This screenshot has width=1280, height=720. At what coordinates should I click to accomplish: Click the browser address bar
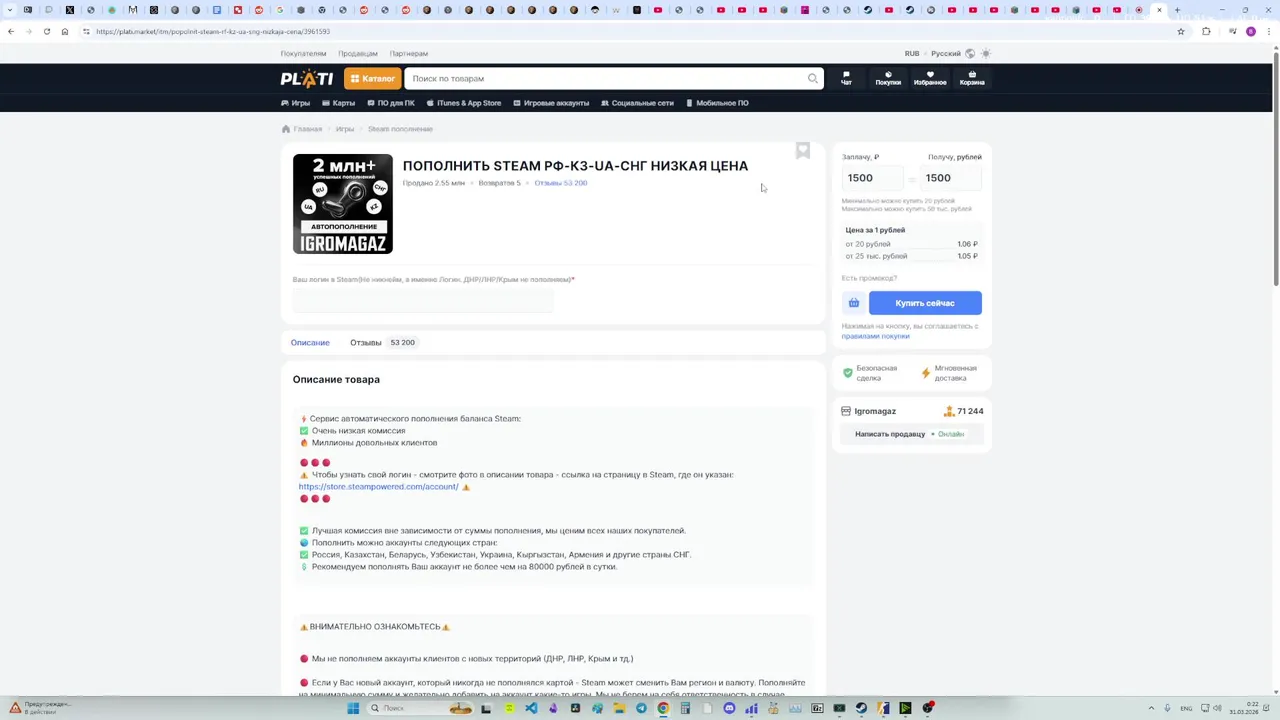pos(630,31)
